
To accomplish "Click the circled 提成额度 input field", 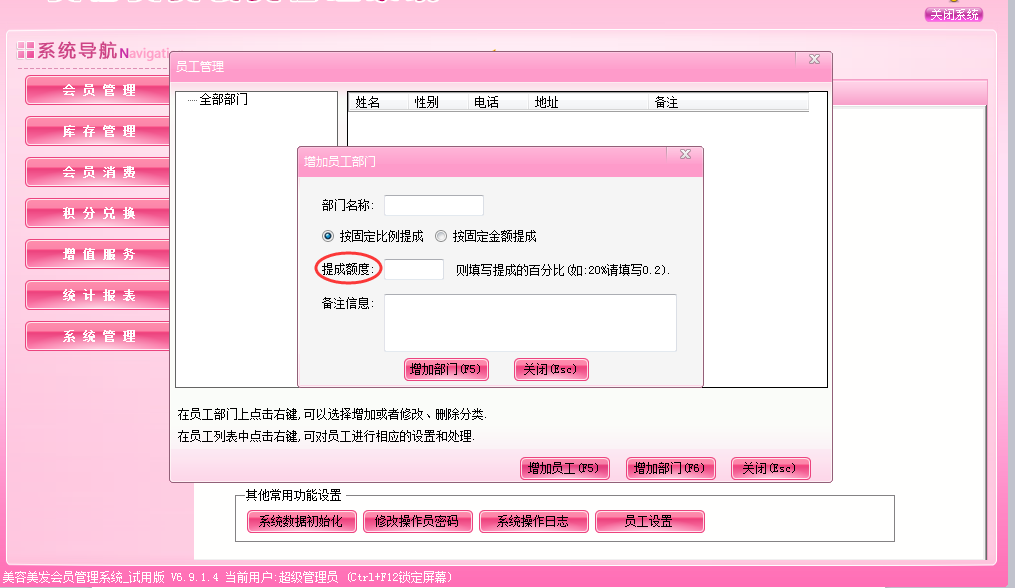I will [414, 269].
